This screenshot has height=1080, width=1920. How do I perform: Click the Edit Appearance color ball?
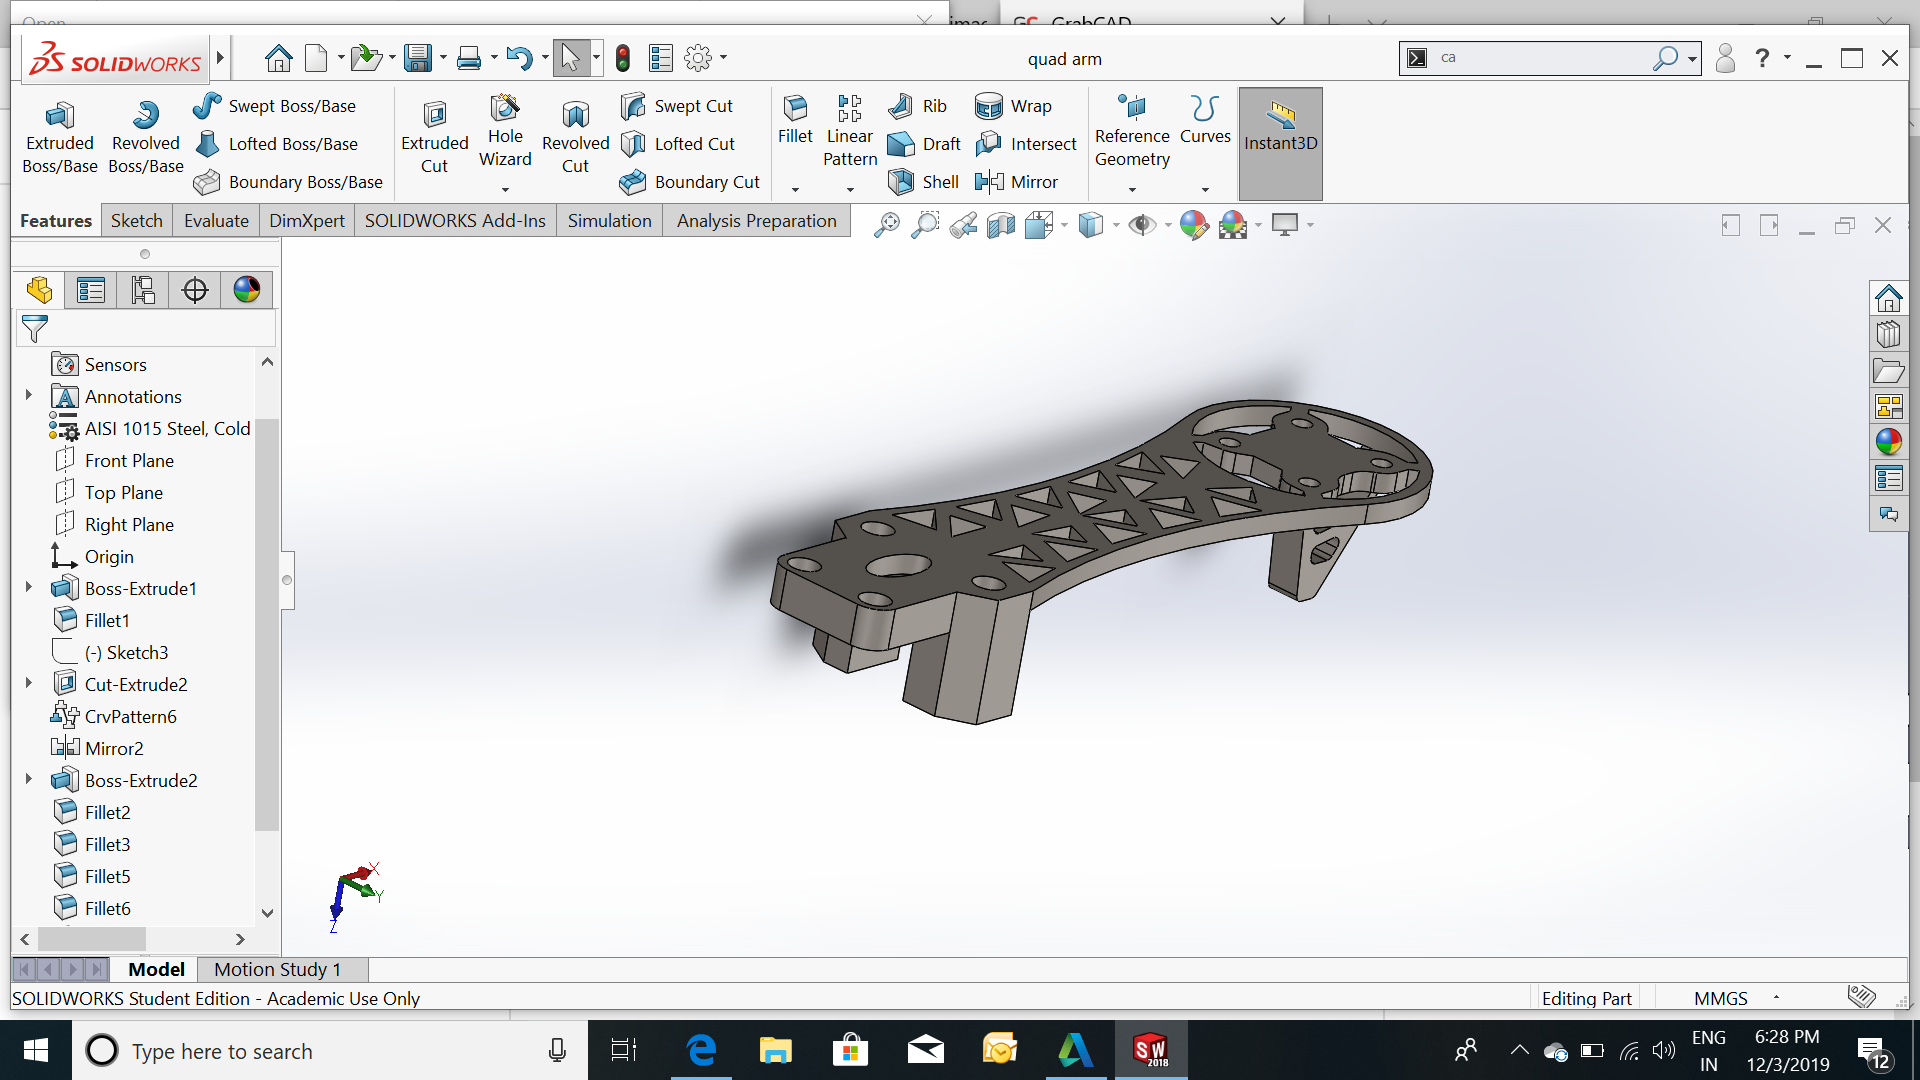1193,225
